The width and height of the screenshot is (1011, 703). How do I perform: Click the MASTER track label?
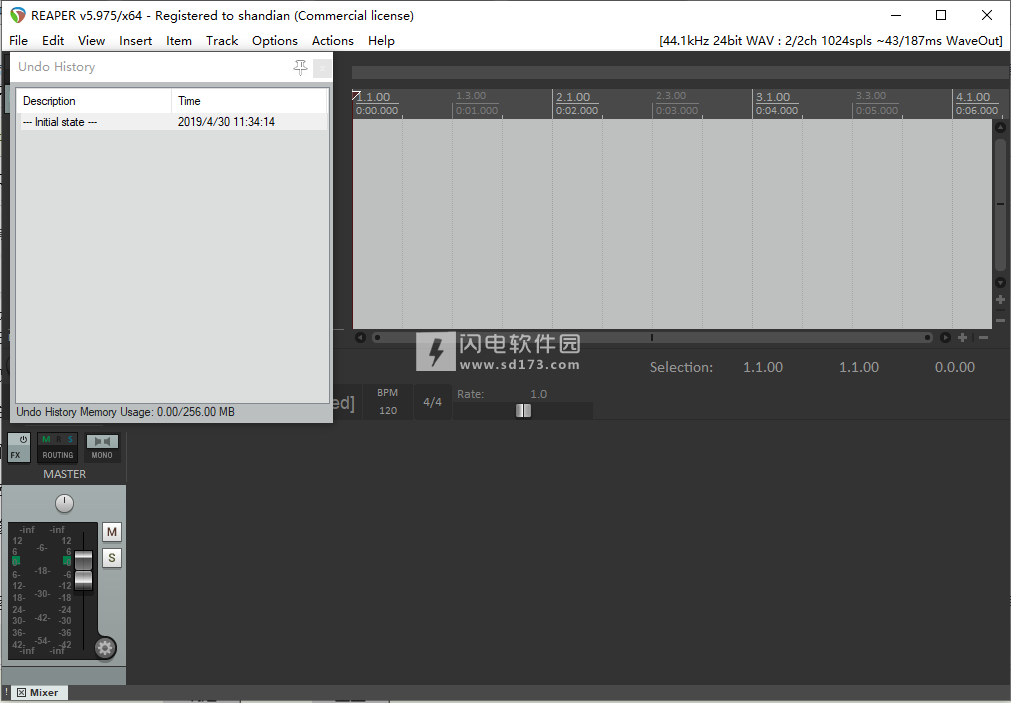pos(64,474)
